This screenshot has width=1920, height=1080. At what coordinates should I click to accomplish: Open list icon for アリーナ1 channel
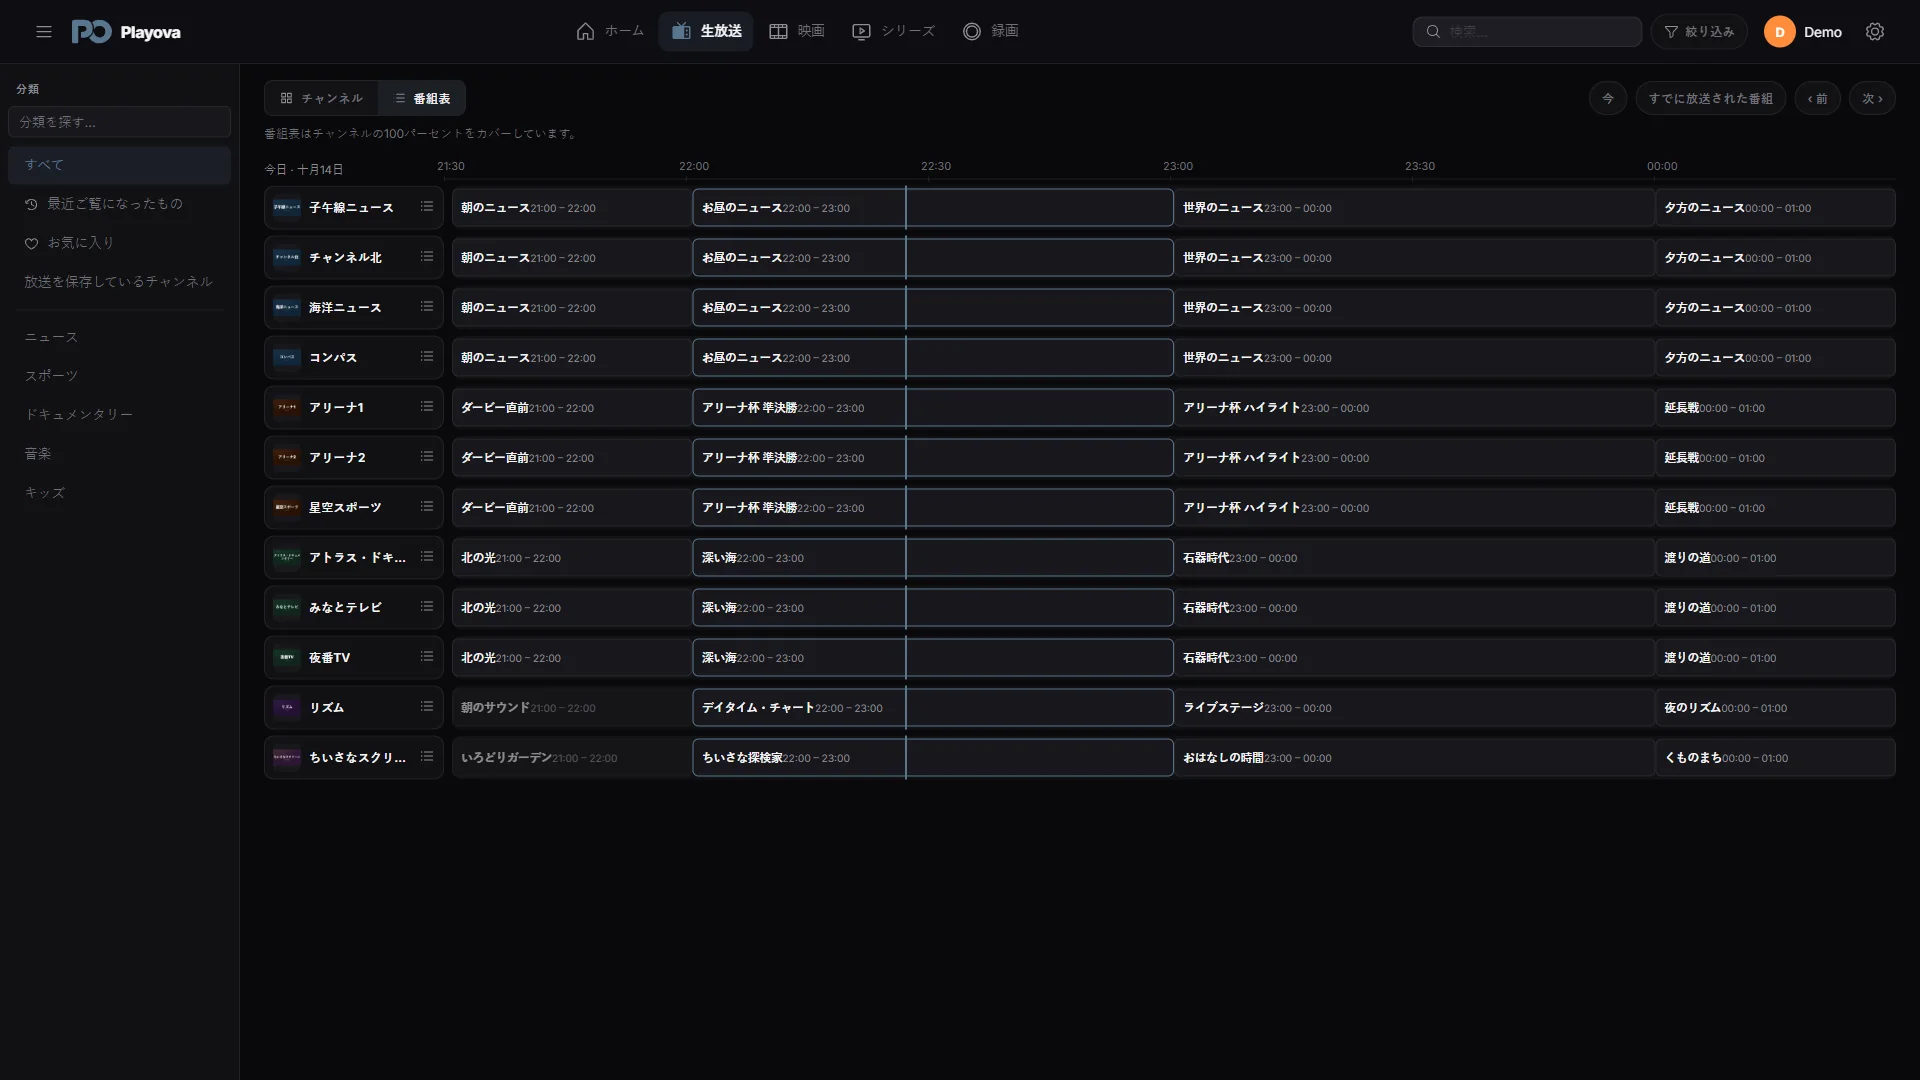427,407
